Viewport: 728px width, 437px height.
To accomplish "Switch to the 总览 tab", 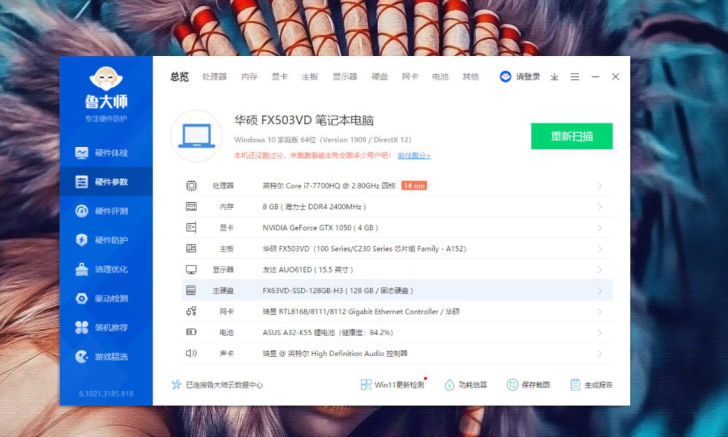I will tap(179, 77).
